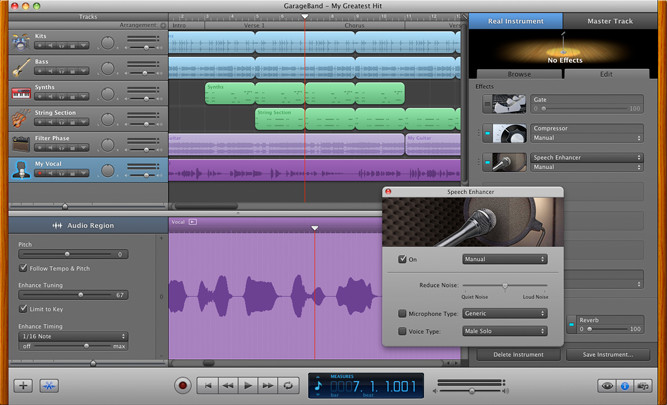This screenshot has height=405, width=667.
Task: Mute the Synths track
Action: [x=50, y=97]
